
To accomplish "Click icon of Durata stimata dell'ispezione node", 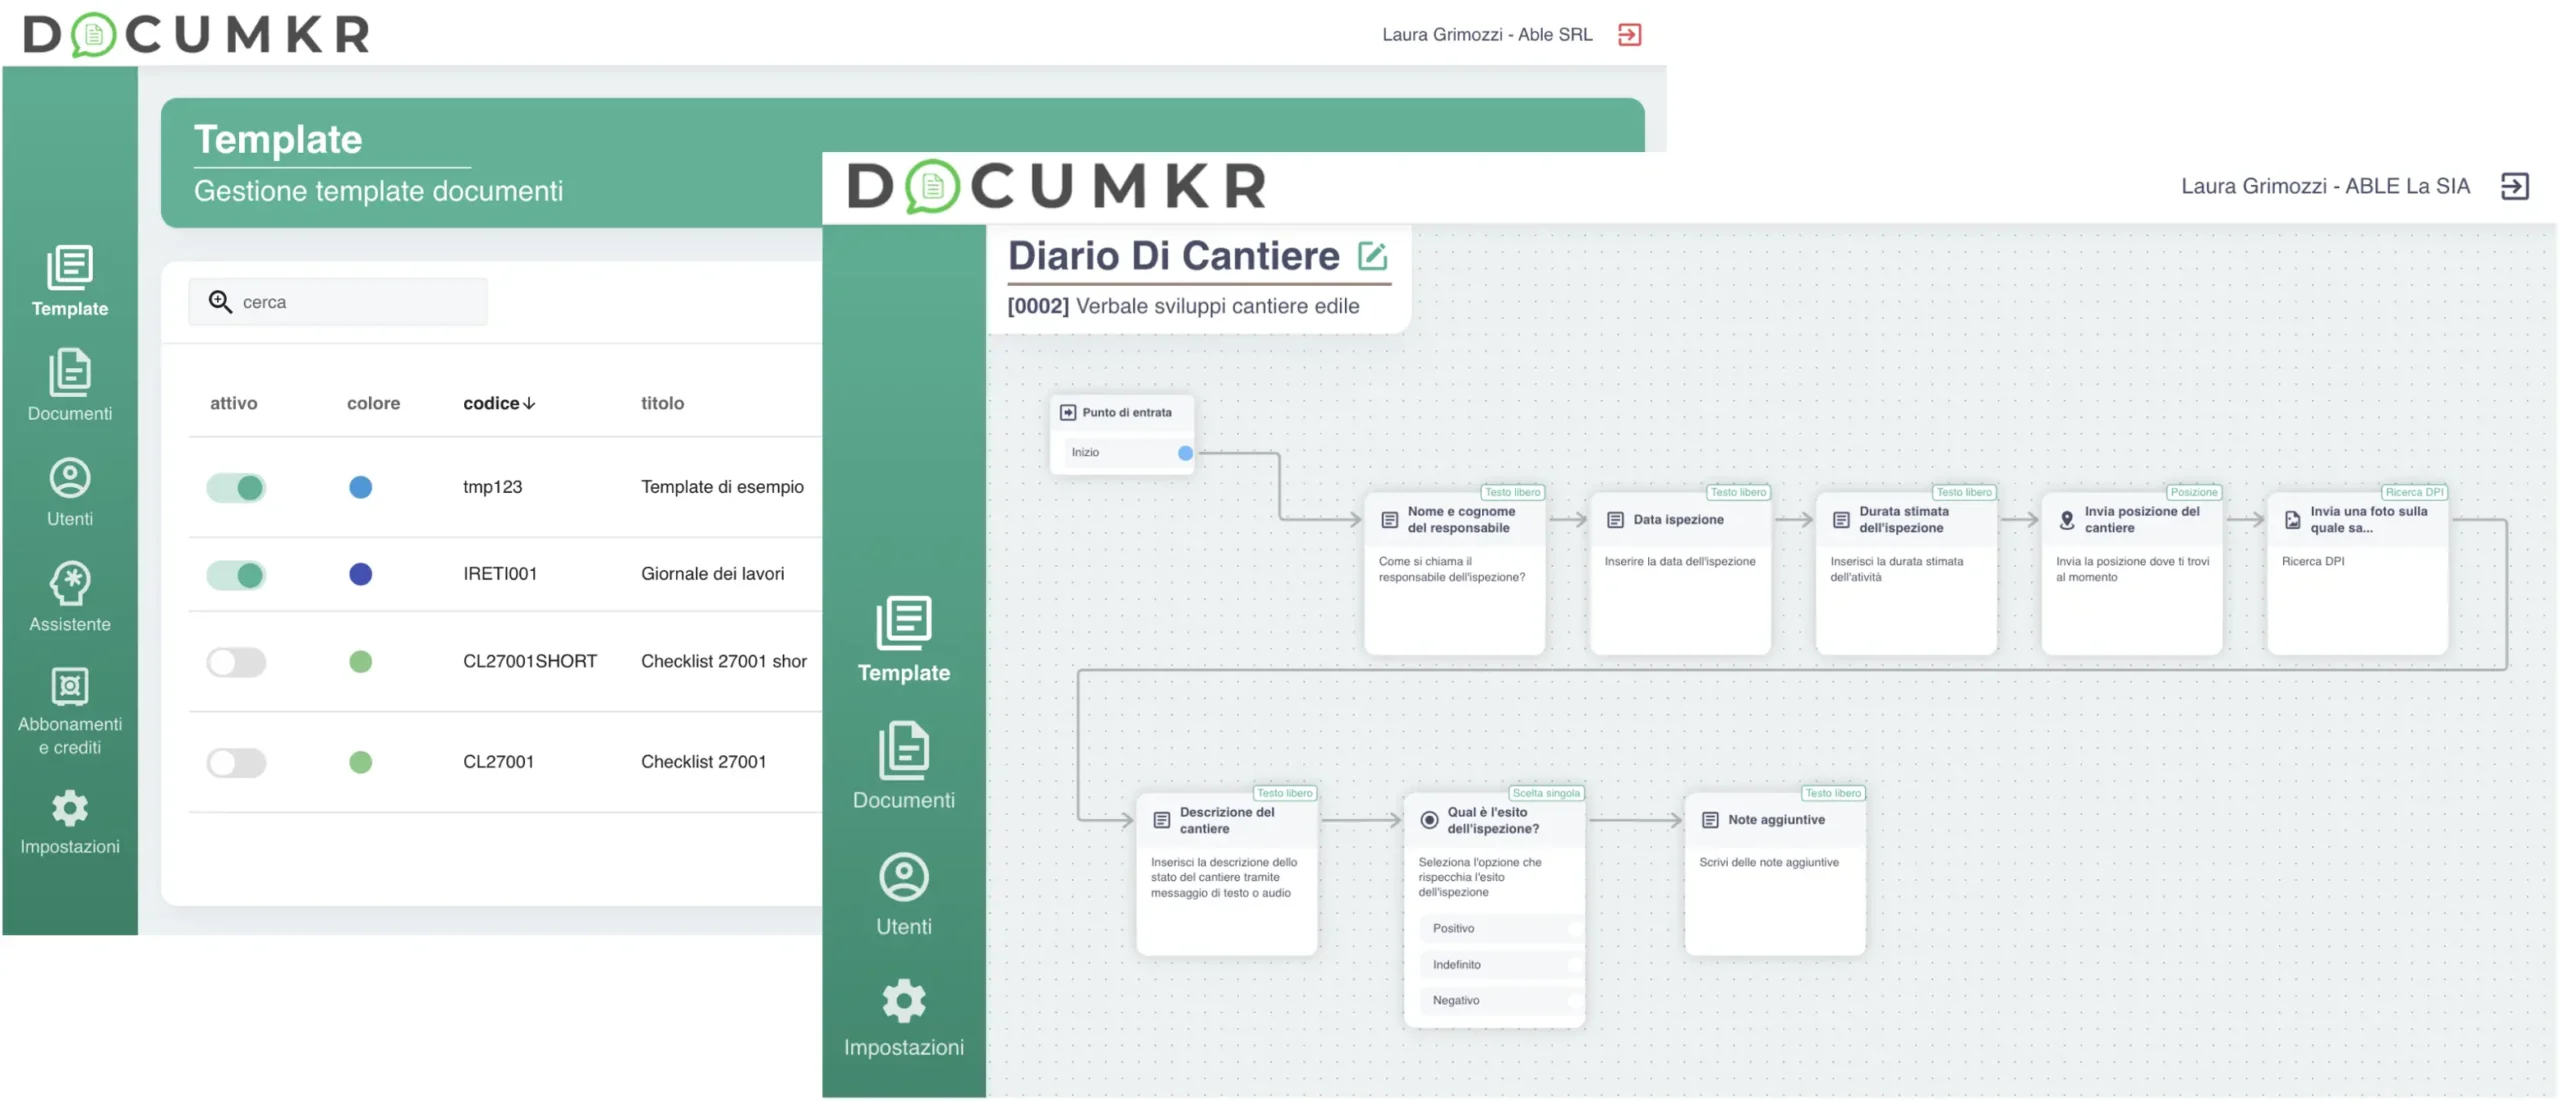I will 1841,520.
